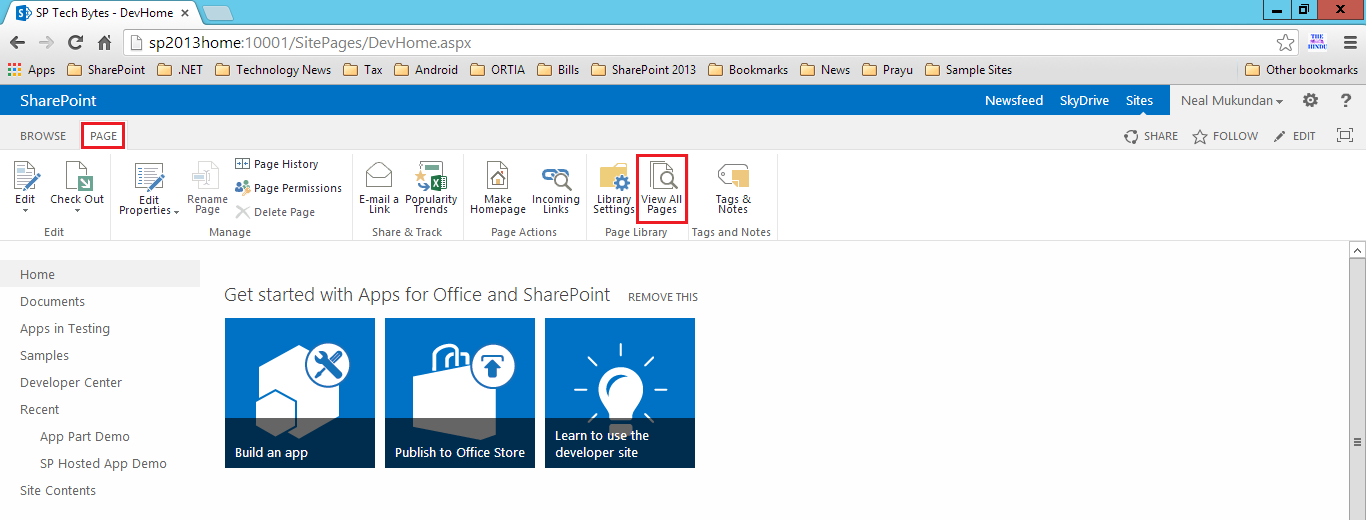Viewport: 1366px width, 520px height.
Task: Click the View All Pages ribbon icon
Action: tap(662, 189)
